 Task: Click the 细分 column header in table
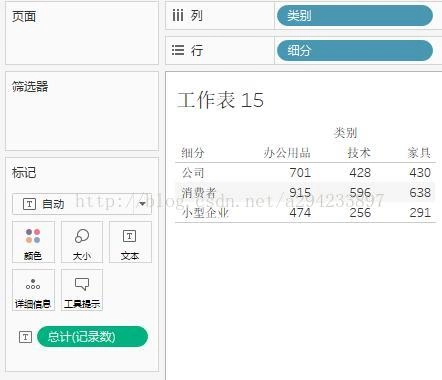point(193,153)
